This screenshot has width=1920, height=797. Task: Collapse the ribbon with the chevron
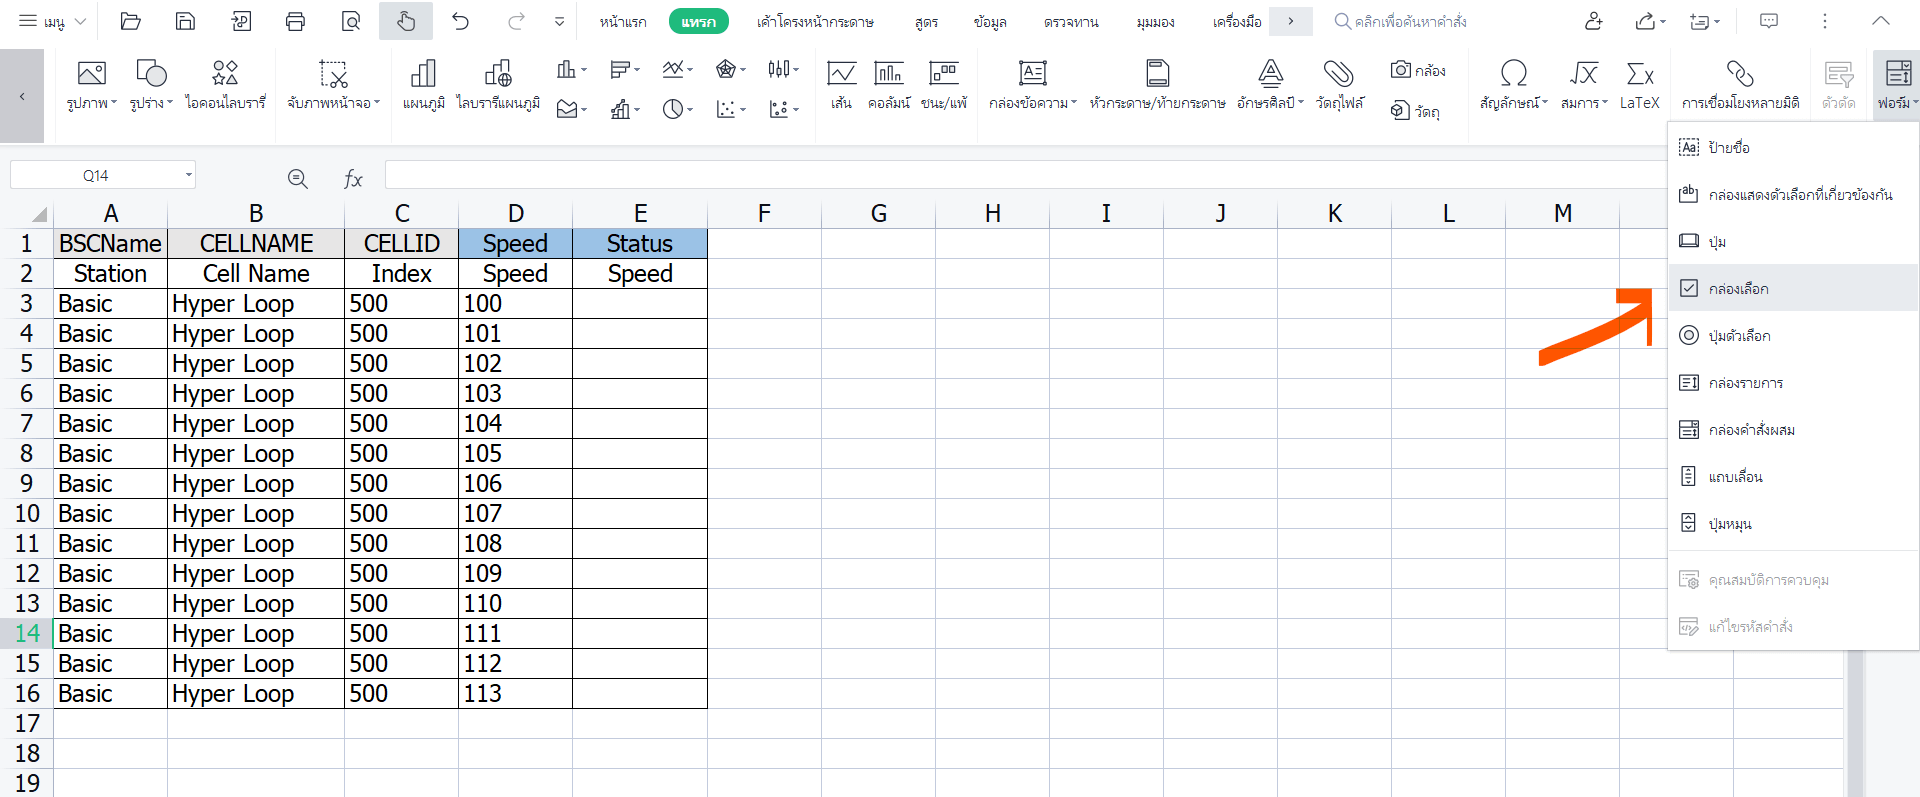tap(1880, 21)
